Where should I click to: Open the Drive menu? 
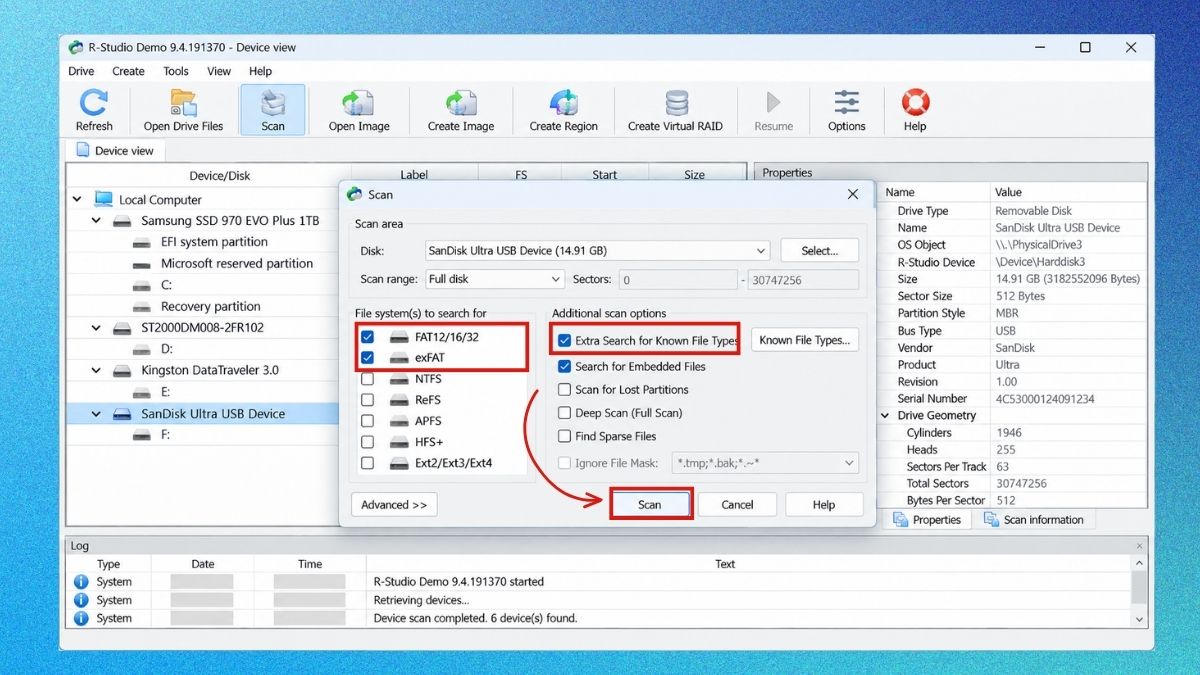tap(81, 71)
